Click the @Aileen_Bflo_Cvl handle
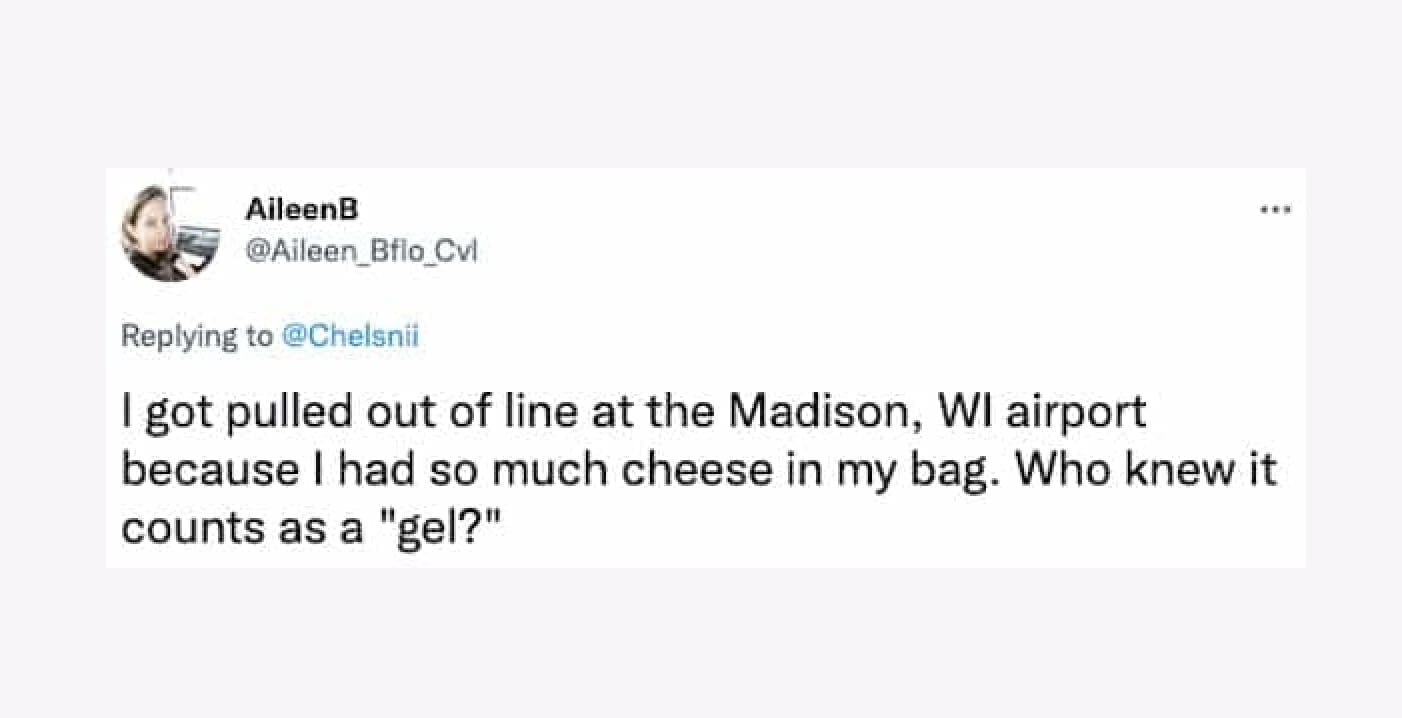Image resolution: width=1402 pixels, height=718 pixels. (361, 253)
